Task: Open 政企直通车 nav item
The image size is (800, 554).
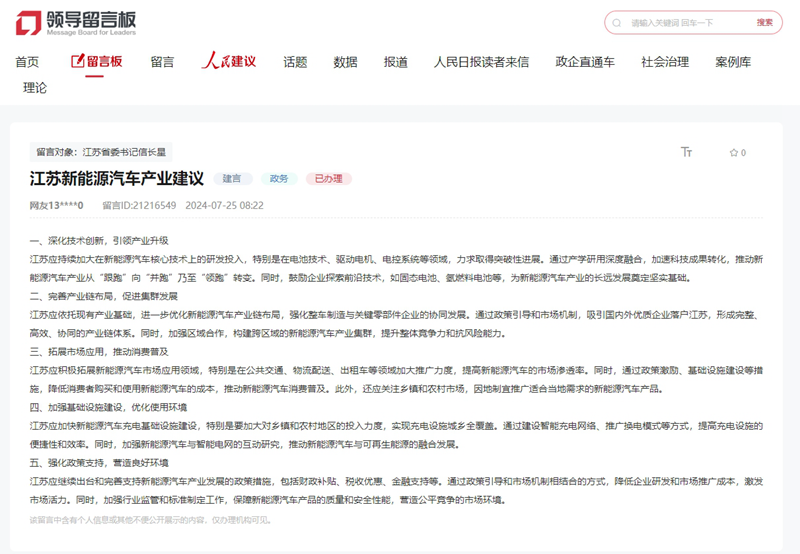Action: (x=585, y=62)
